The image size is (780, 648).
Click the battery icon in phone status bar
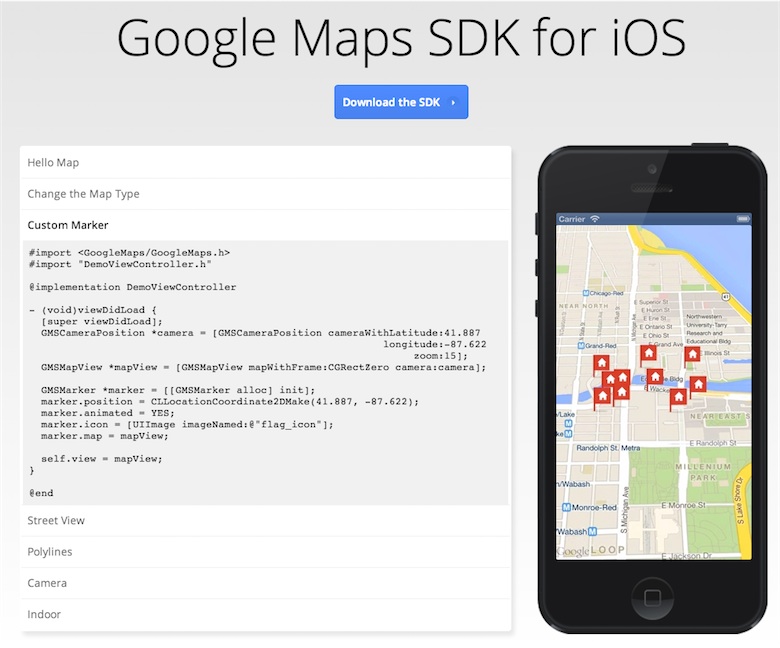(x=743, y=219)
